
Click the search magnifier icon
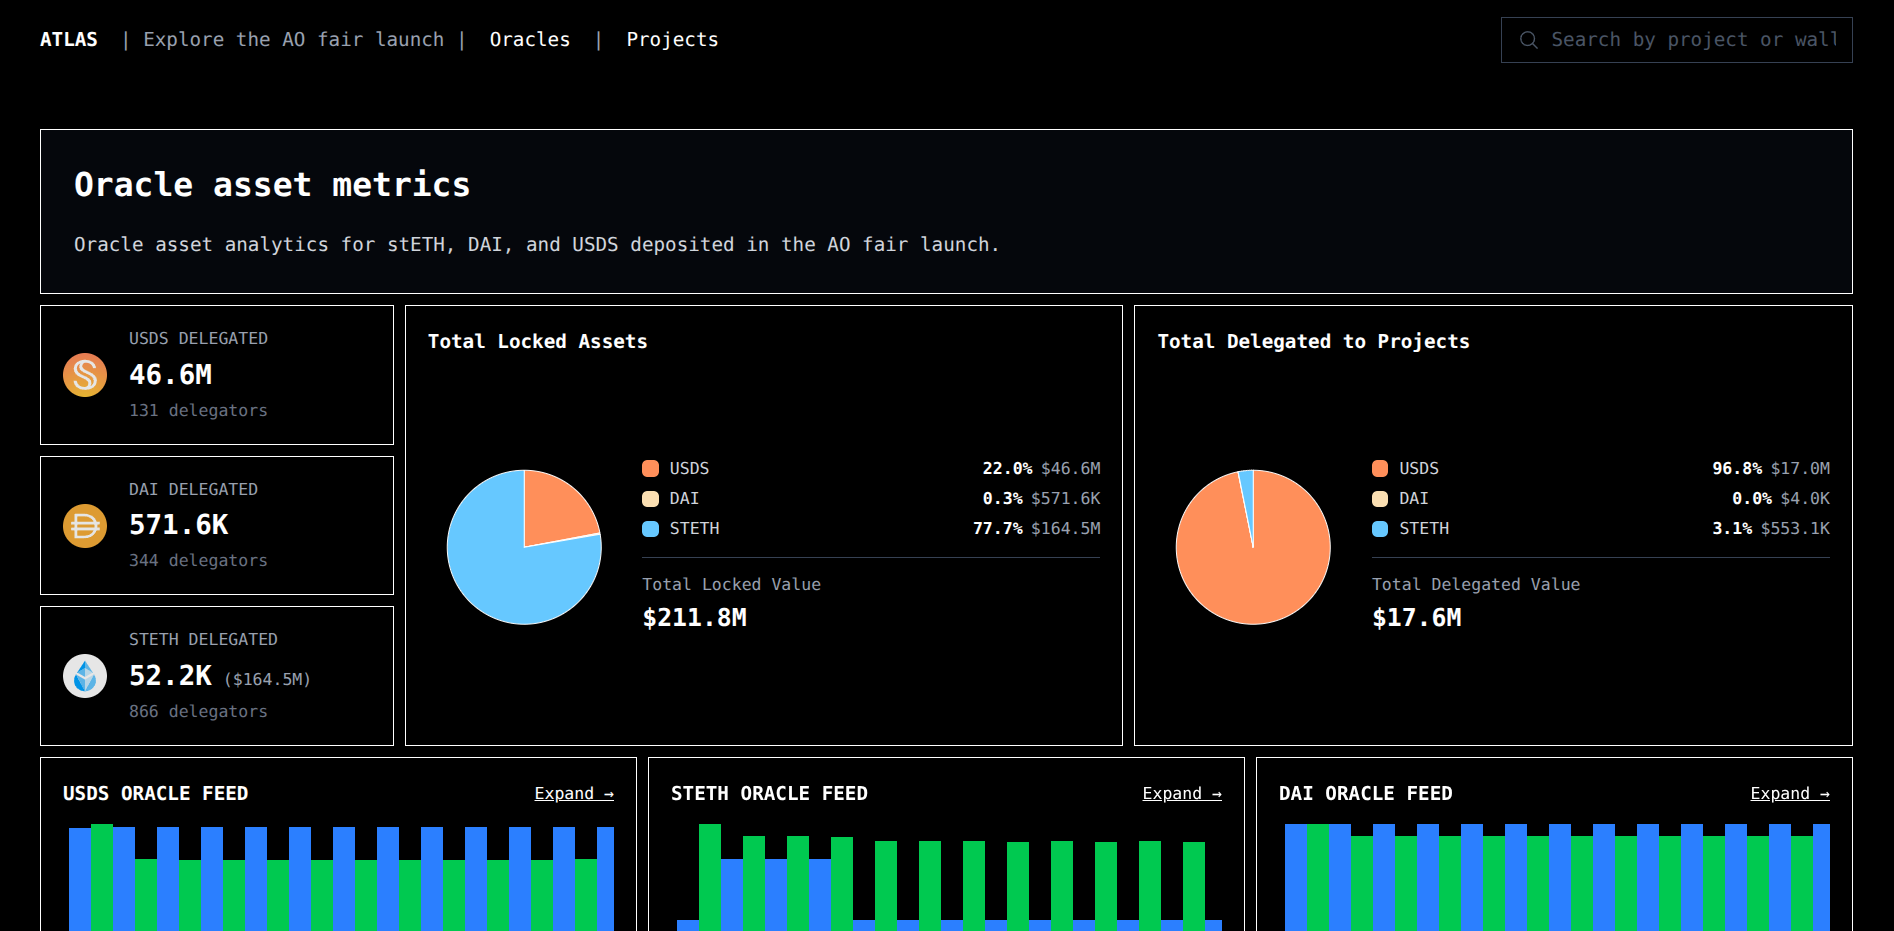click(x=1528, y=40)
